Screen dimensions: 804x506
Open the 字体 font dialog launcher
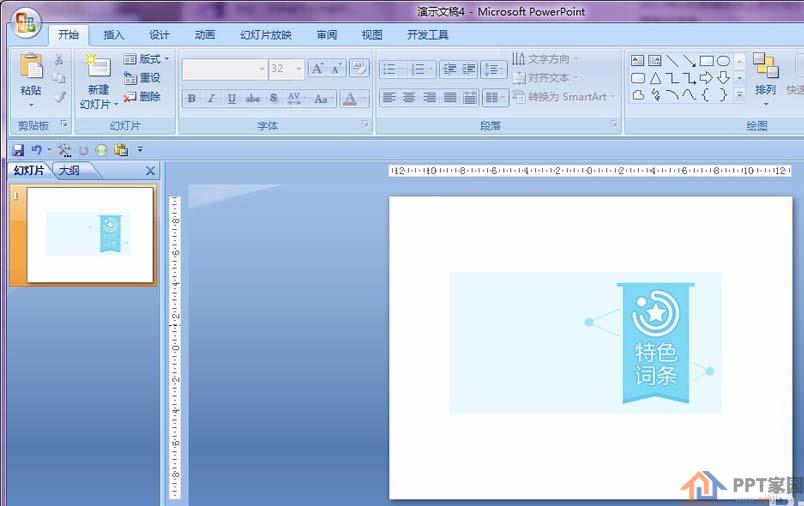(x=365, y=124)
